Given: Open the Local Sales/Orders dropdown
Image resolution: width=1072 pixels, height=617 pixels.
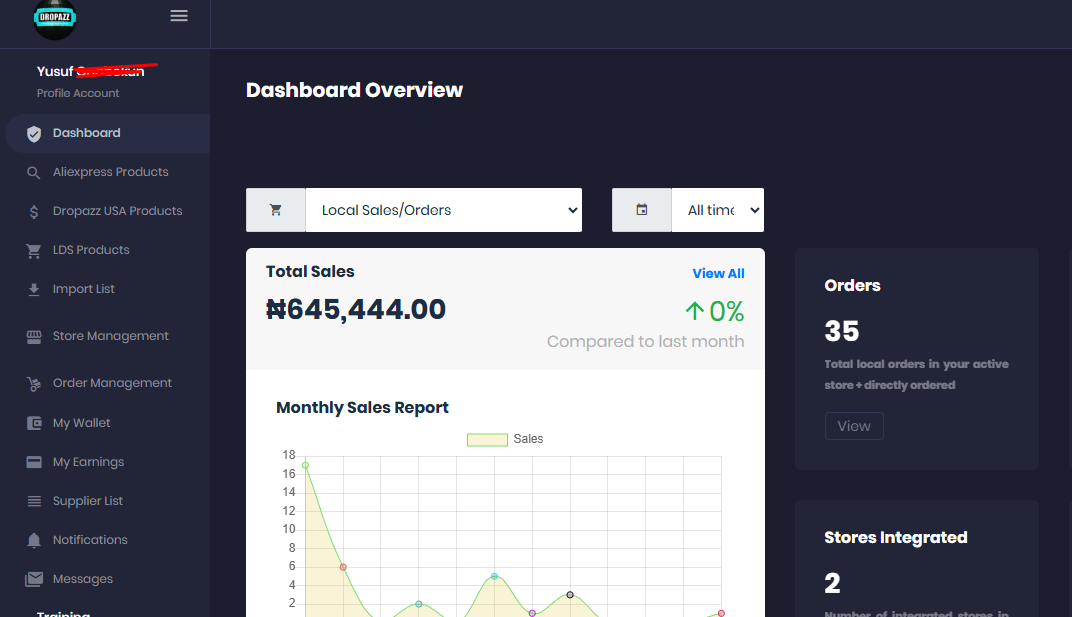Looking at the screenshot, I should point(443,210).
